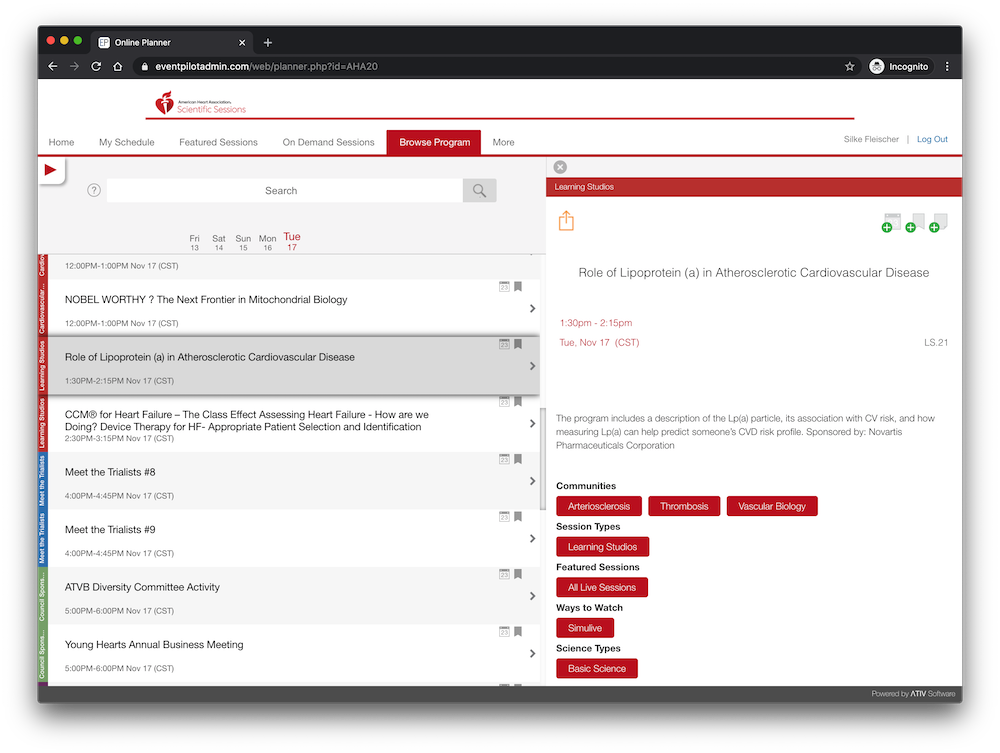Screen dimensions: 1000x753
Task: Click the American Heart Association Scientific Sessions logo
Action: (x=200, y=103)
